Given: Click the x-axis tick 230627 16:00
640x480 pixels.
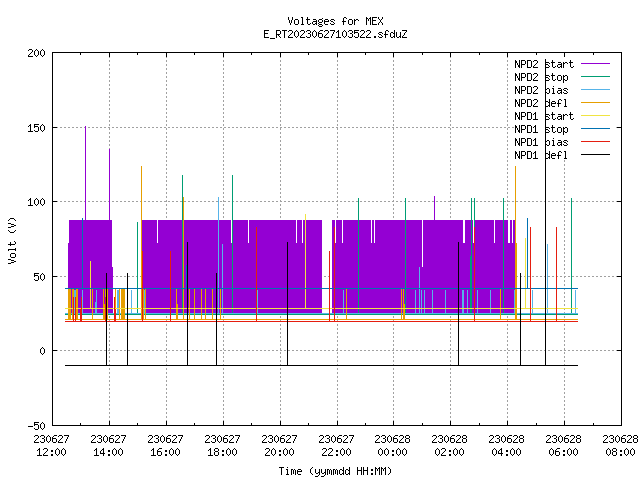Looking at the screenshot, I should [165, 446].
